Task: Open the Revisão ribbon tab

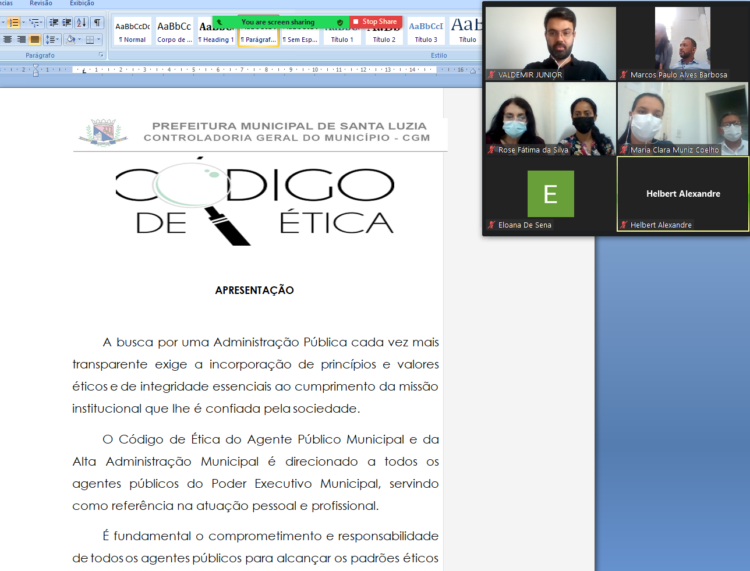Action: pos(41,4)
